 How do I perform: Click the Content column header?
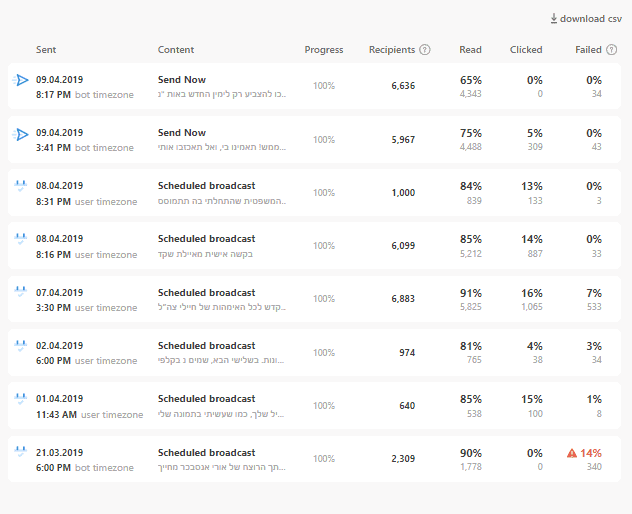(x=176, y=50)
